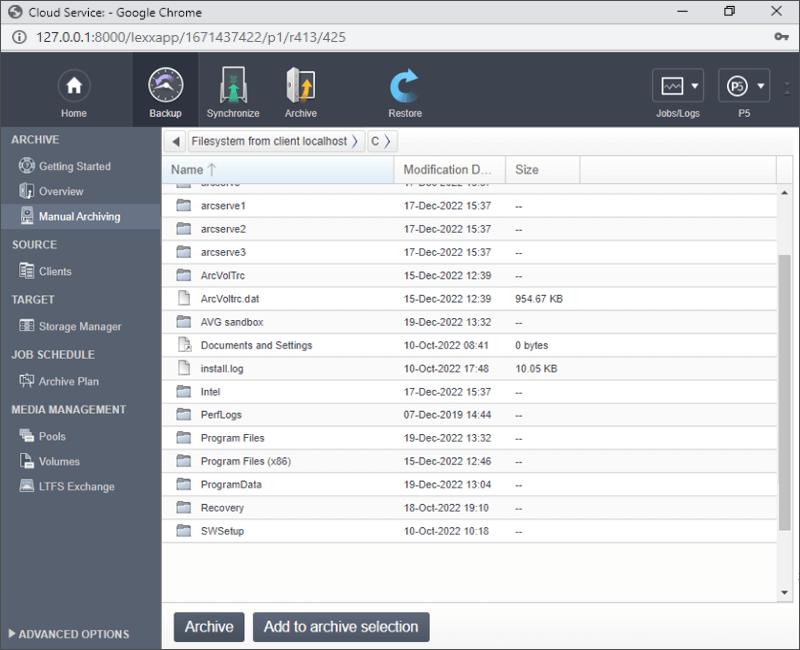The image size is (800, 650).
Task: Select the Recovery folder row
Action: pos(469,508)
